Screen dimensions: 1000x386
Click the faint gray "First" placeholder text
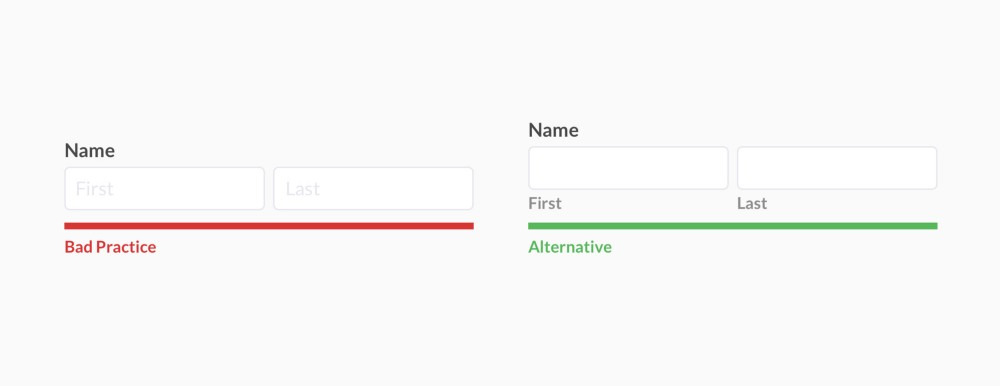tap(94, 189)
